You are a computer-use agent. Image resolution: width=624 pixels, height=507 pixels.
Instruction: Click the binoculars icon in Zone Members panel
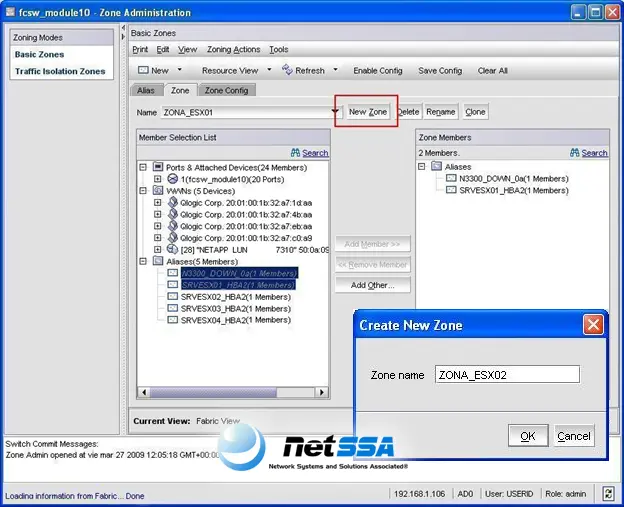(x=575, y=153)
